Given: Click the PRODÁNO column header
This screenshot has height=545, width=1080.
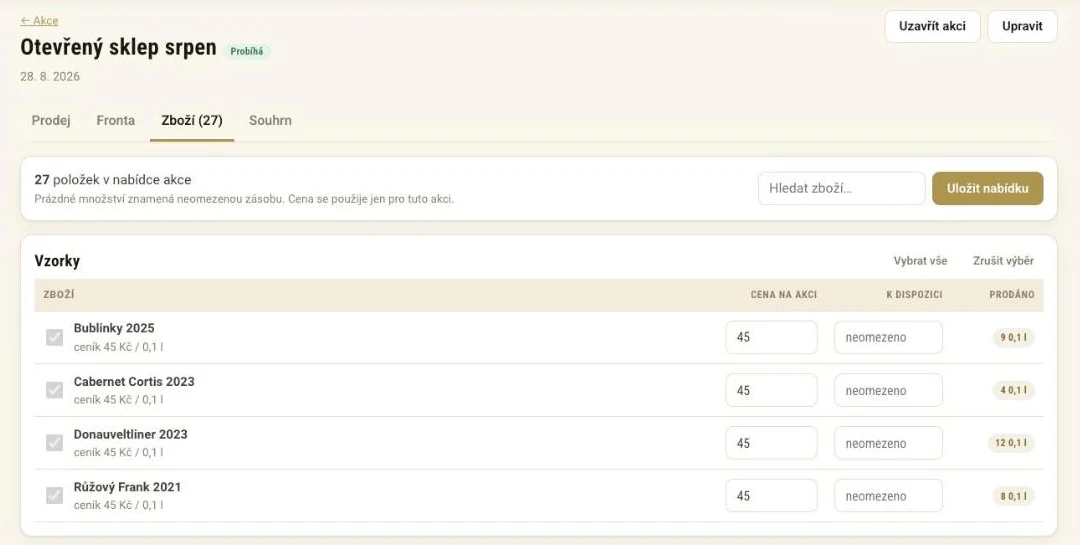Looking at the screenshot, I should (x=1012, y=294).
